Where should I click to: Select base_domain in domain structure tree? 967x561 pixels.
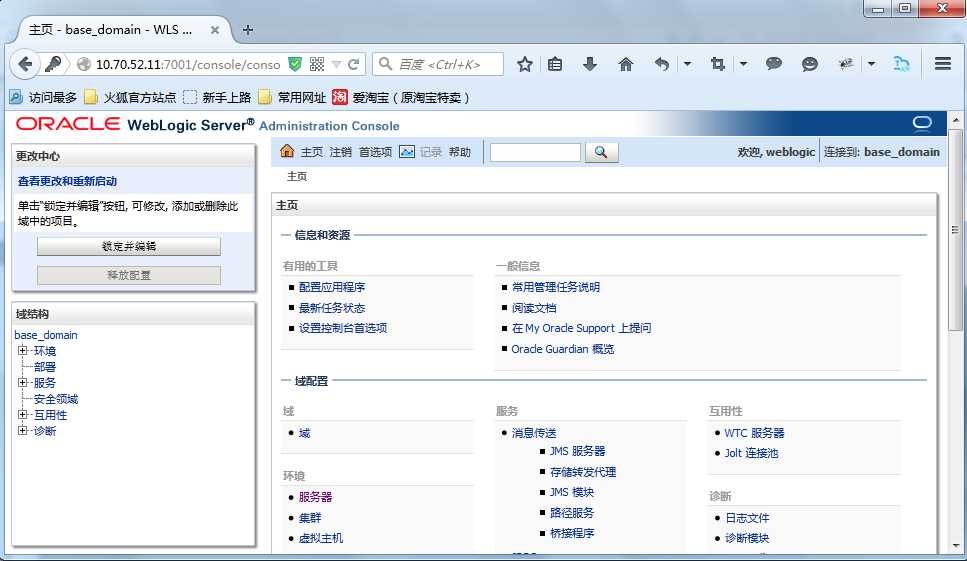point(46,335)
